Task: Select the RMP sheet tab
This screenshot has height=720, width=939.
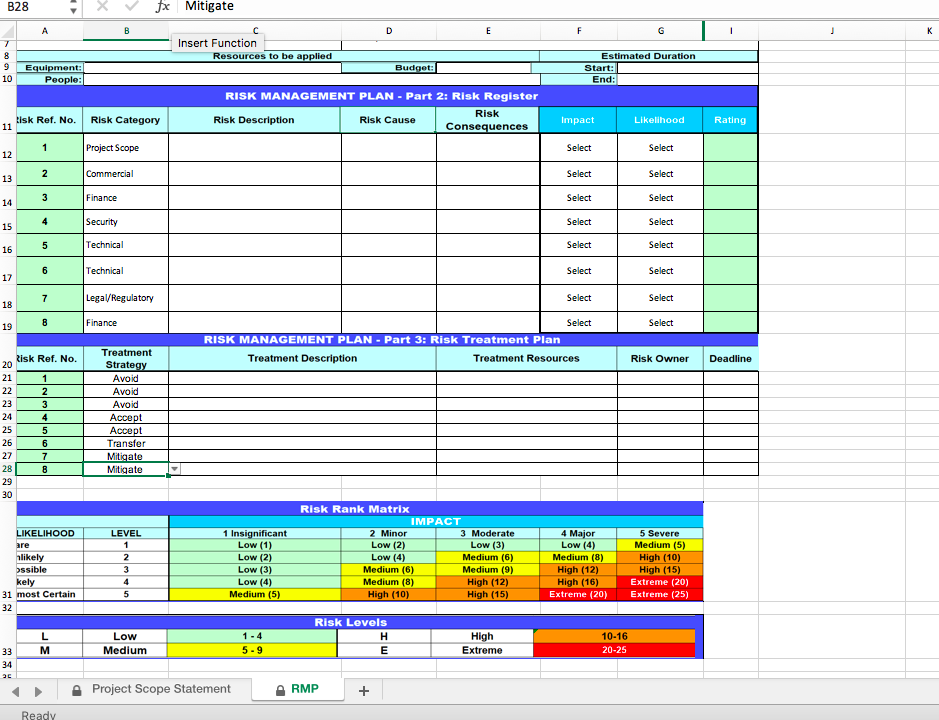Action: (x=298, y=689)
